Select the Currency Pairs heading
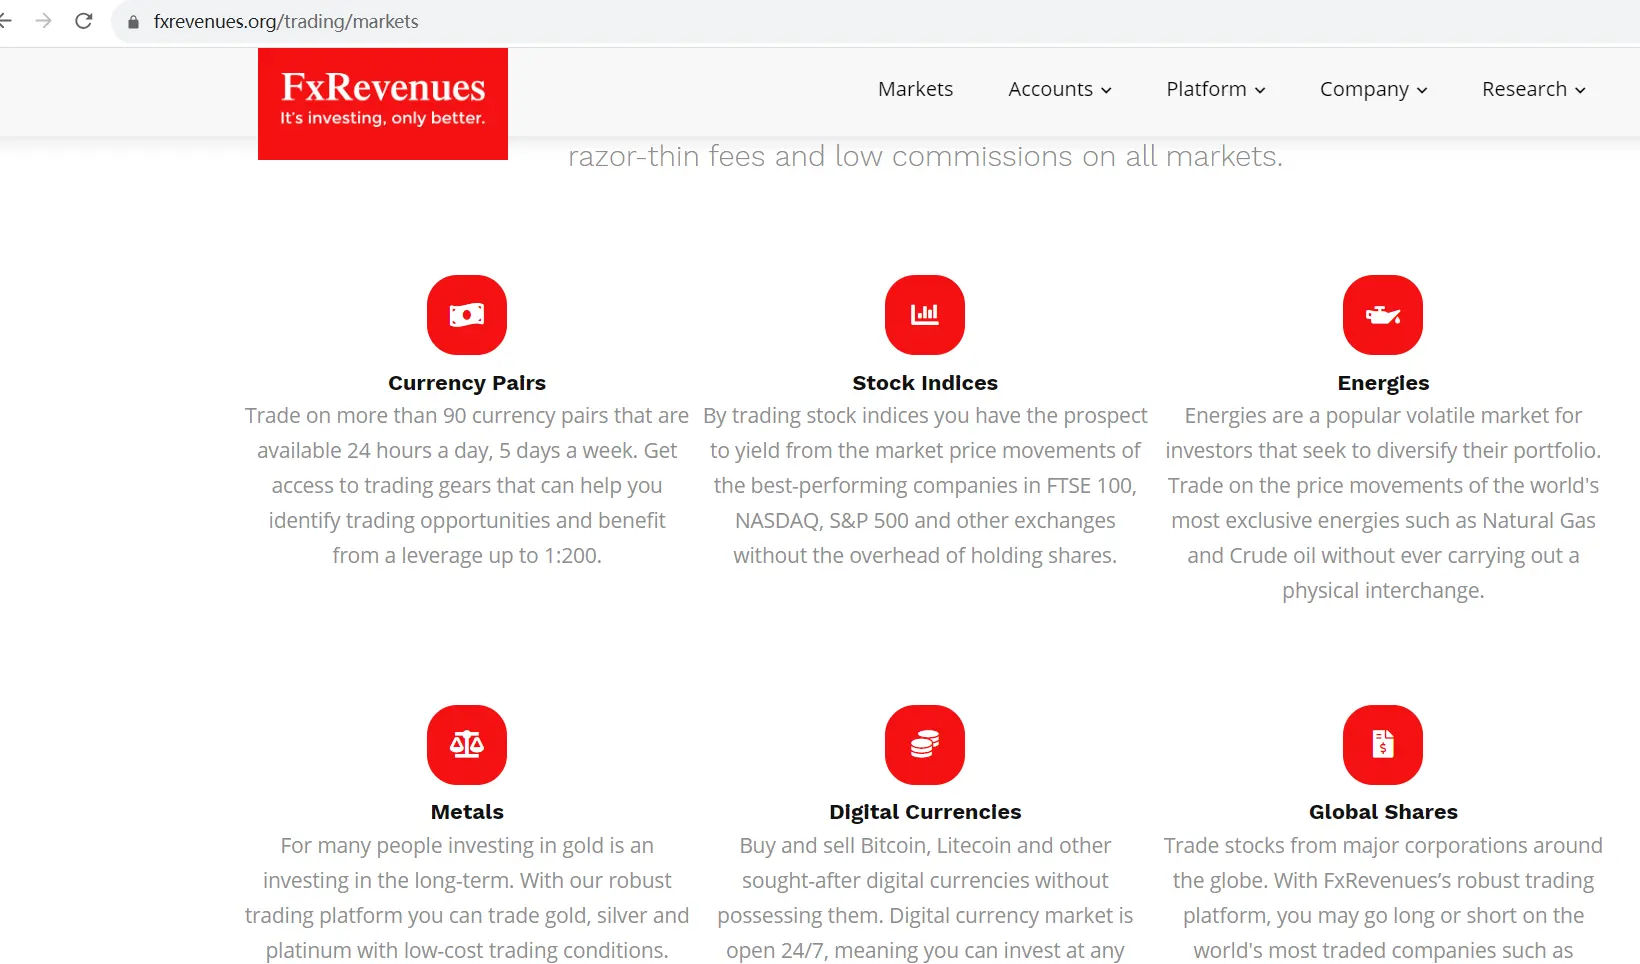The width and height of the screenshot is (1640, 964). 467,383
